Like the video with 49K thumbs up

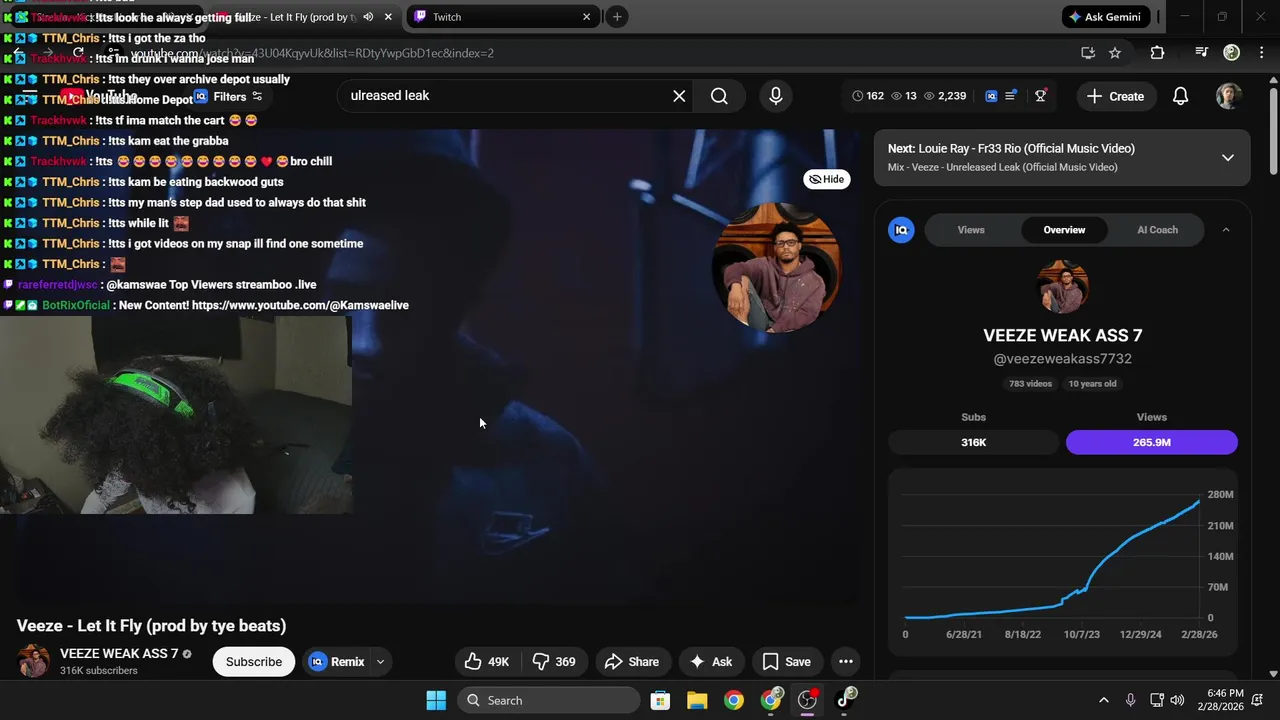coord(487,662)
